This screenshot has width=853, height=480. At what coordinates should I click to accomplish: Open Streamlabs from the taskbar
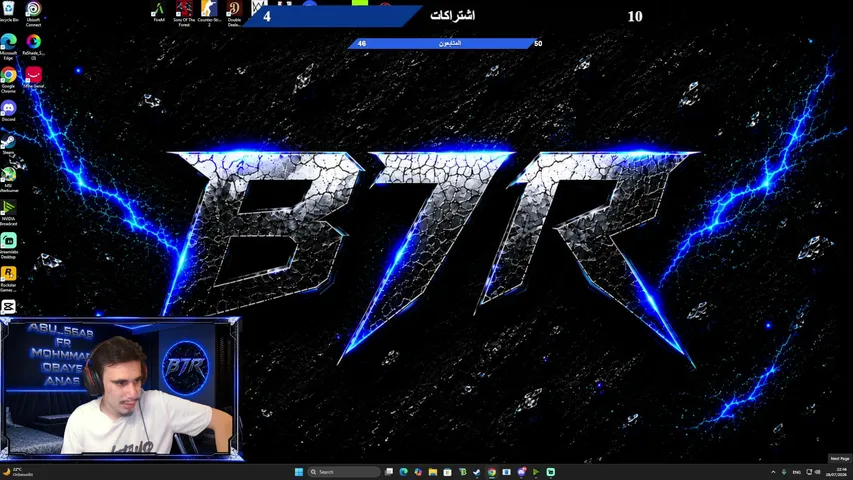(x=551, y=472)
